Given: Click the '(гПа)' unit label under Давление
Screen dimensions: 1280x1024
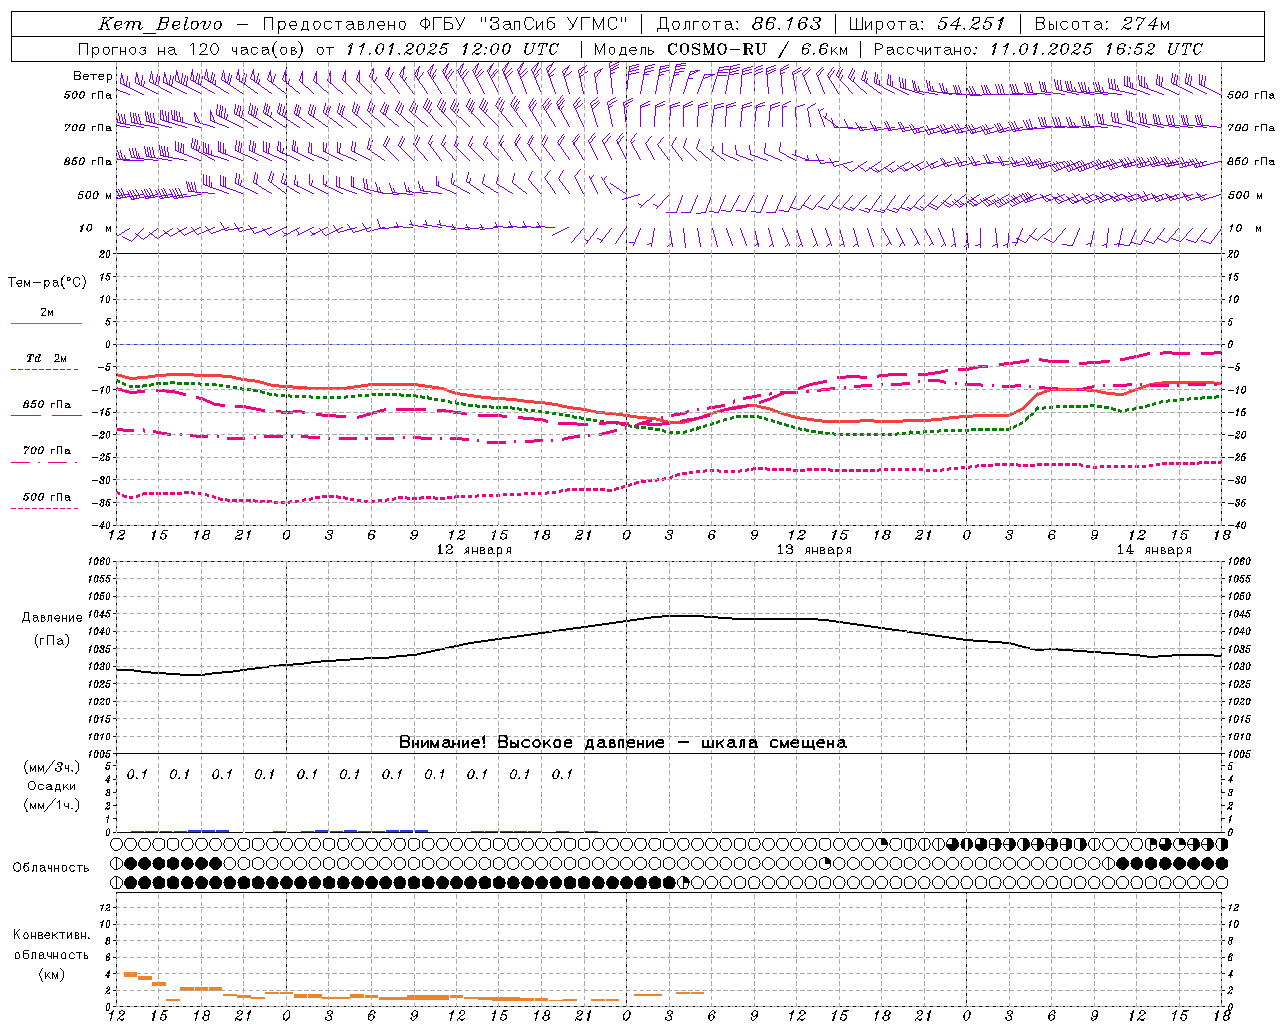Looking at the screenshot, I should coord(52,641).
